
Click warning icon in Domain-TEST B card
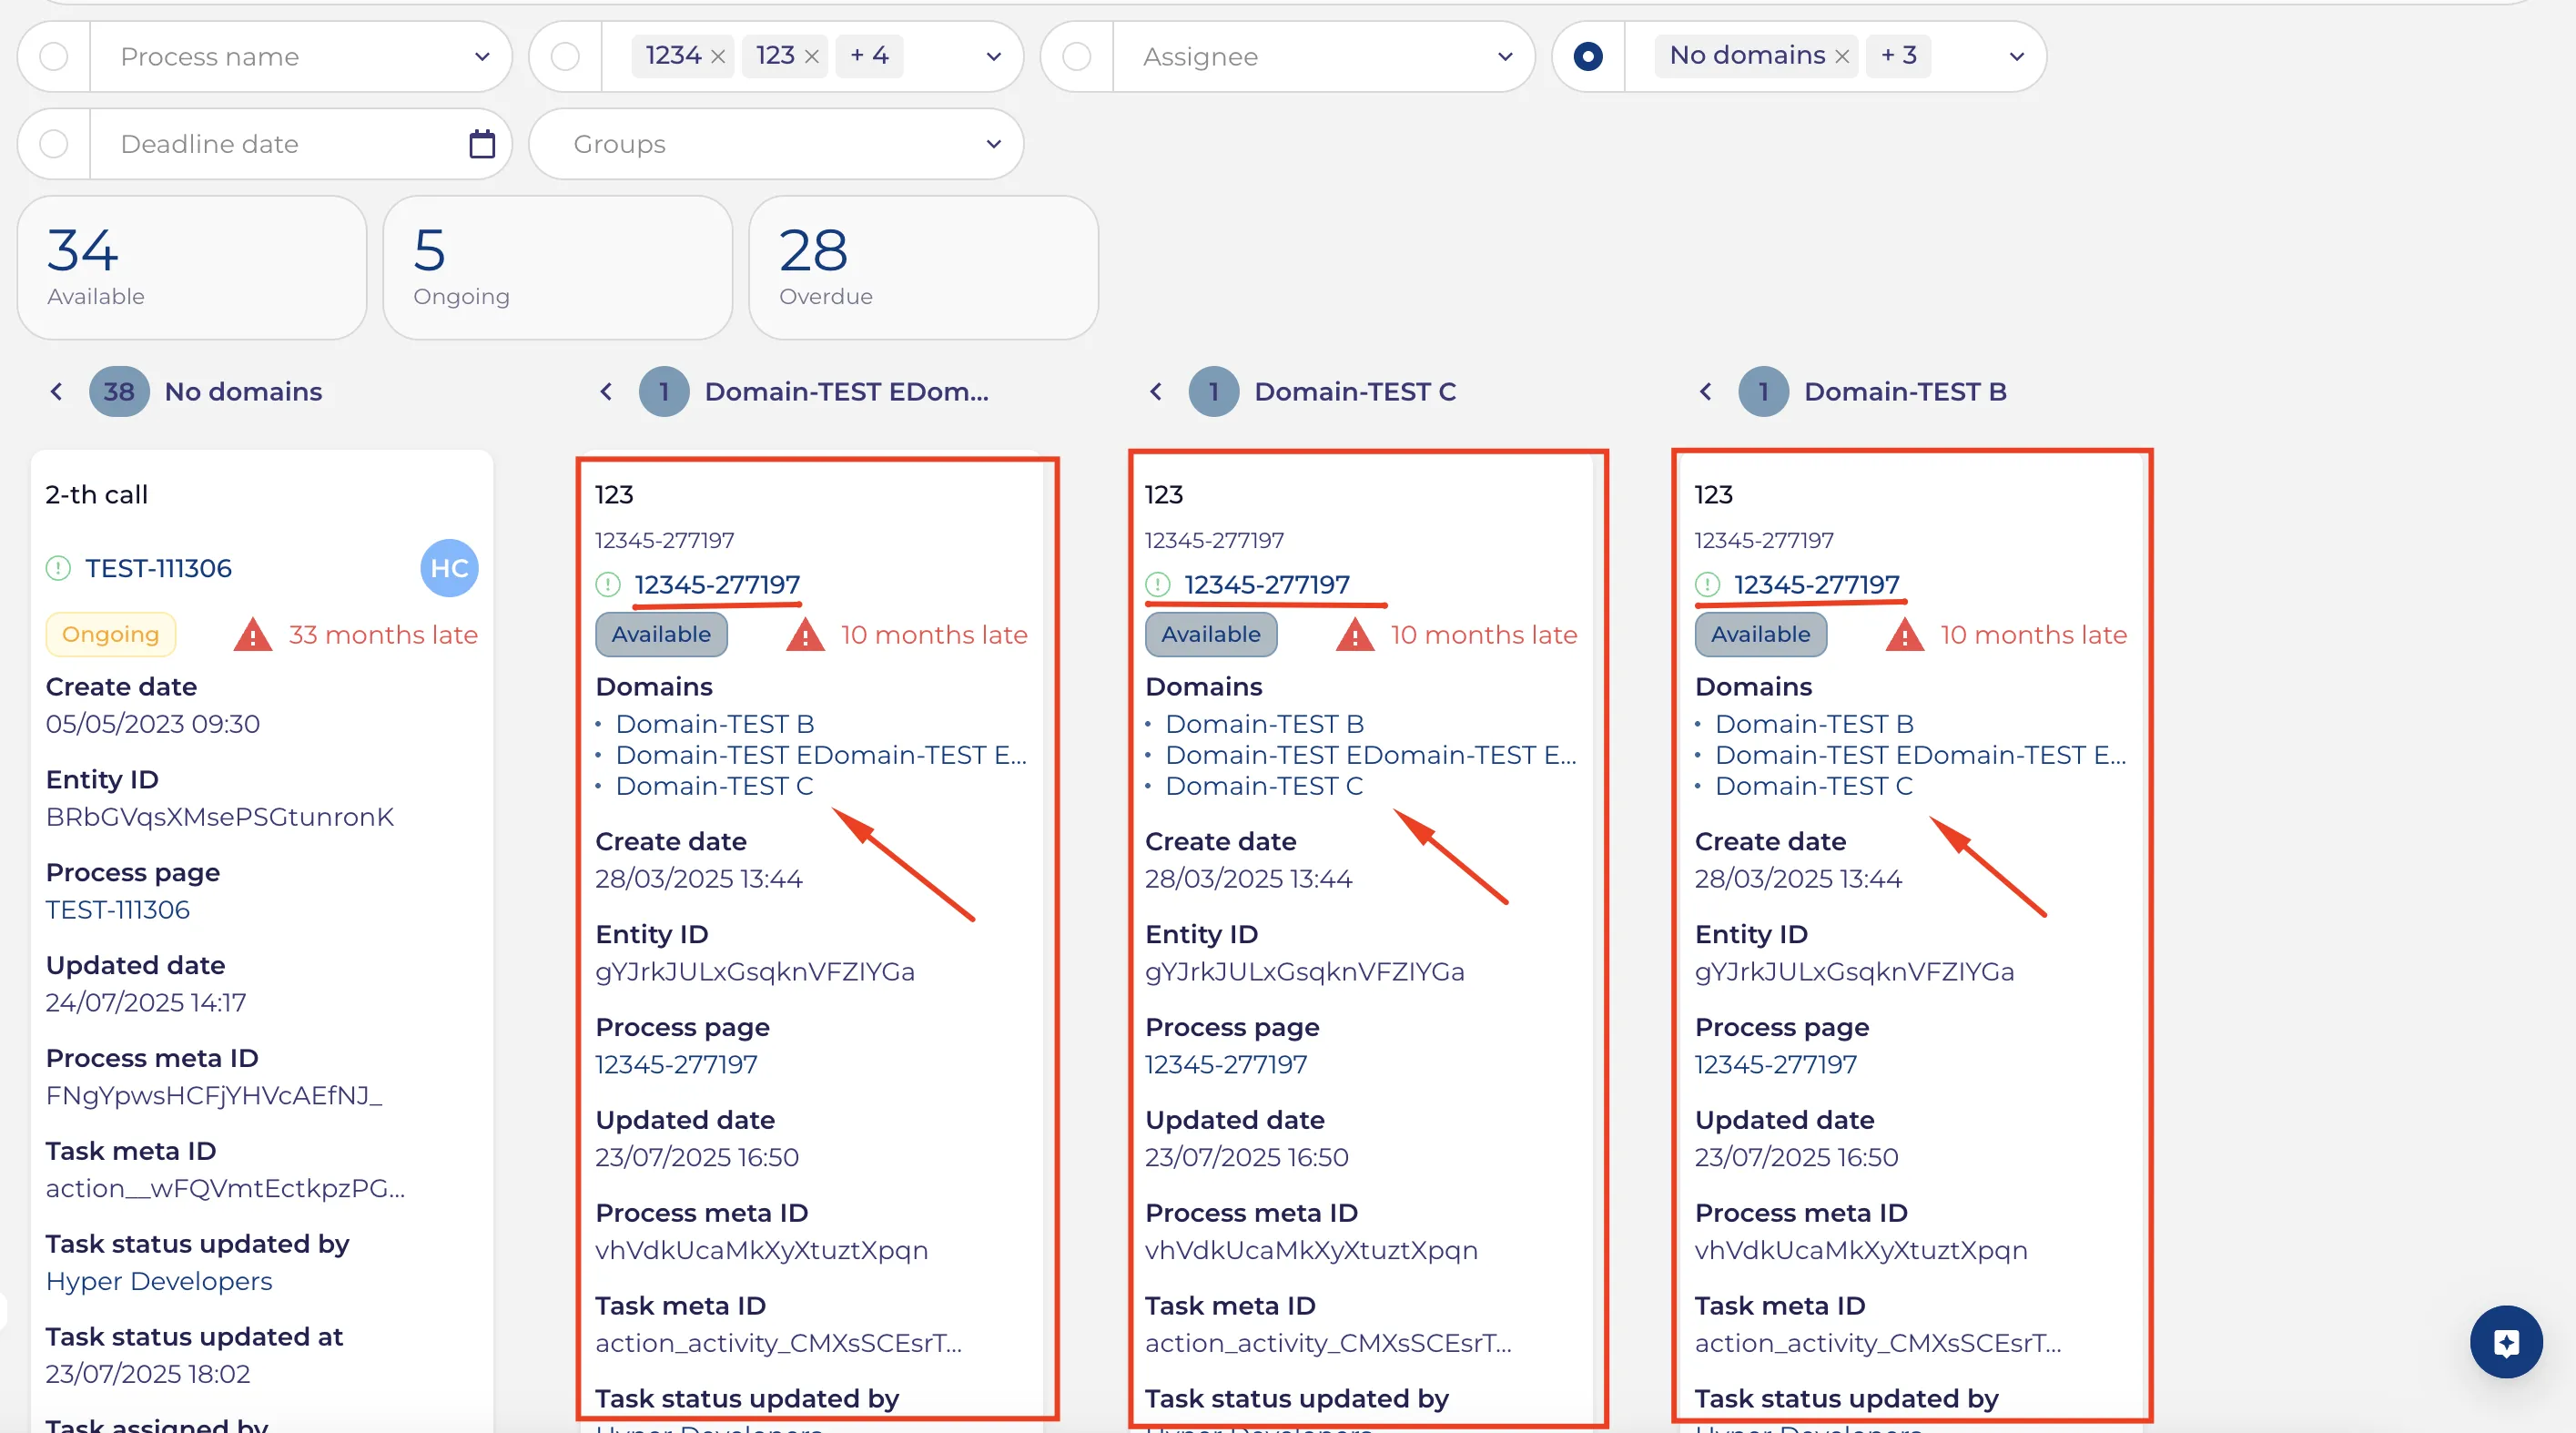[x=1905, y=635]
